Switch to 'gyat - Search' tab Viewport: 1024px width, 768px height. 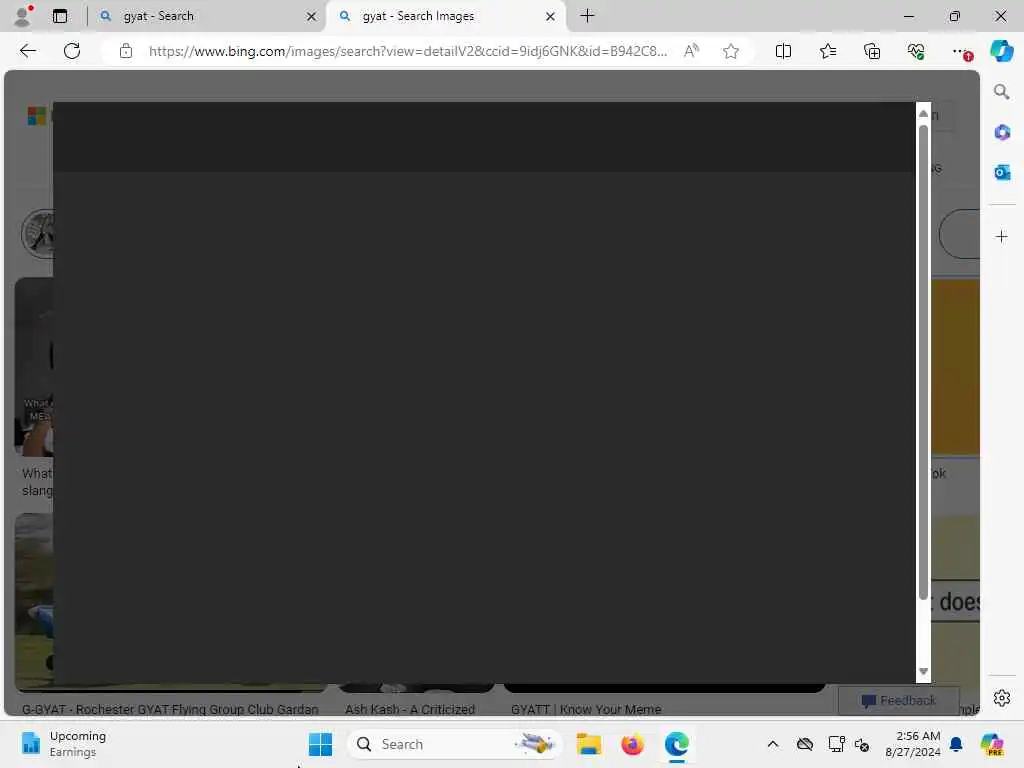[205, 16]
